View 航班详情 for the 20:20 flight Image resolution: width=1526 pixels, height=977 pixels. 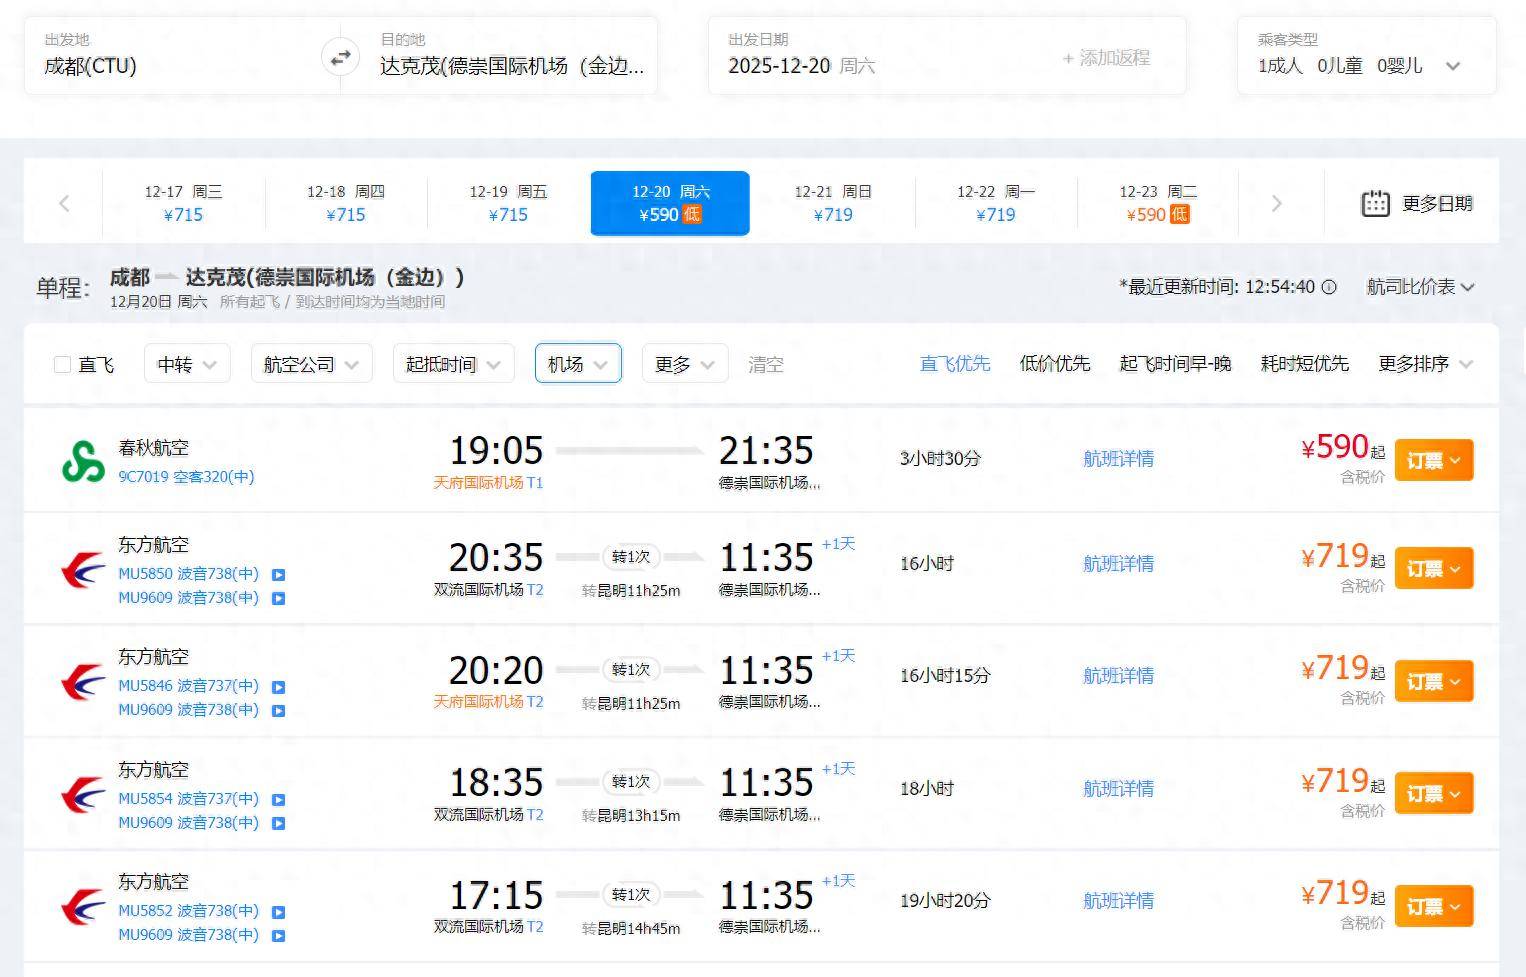(1118, 676)
